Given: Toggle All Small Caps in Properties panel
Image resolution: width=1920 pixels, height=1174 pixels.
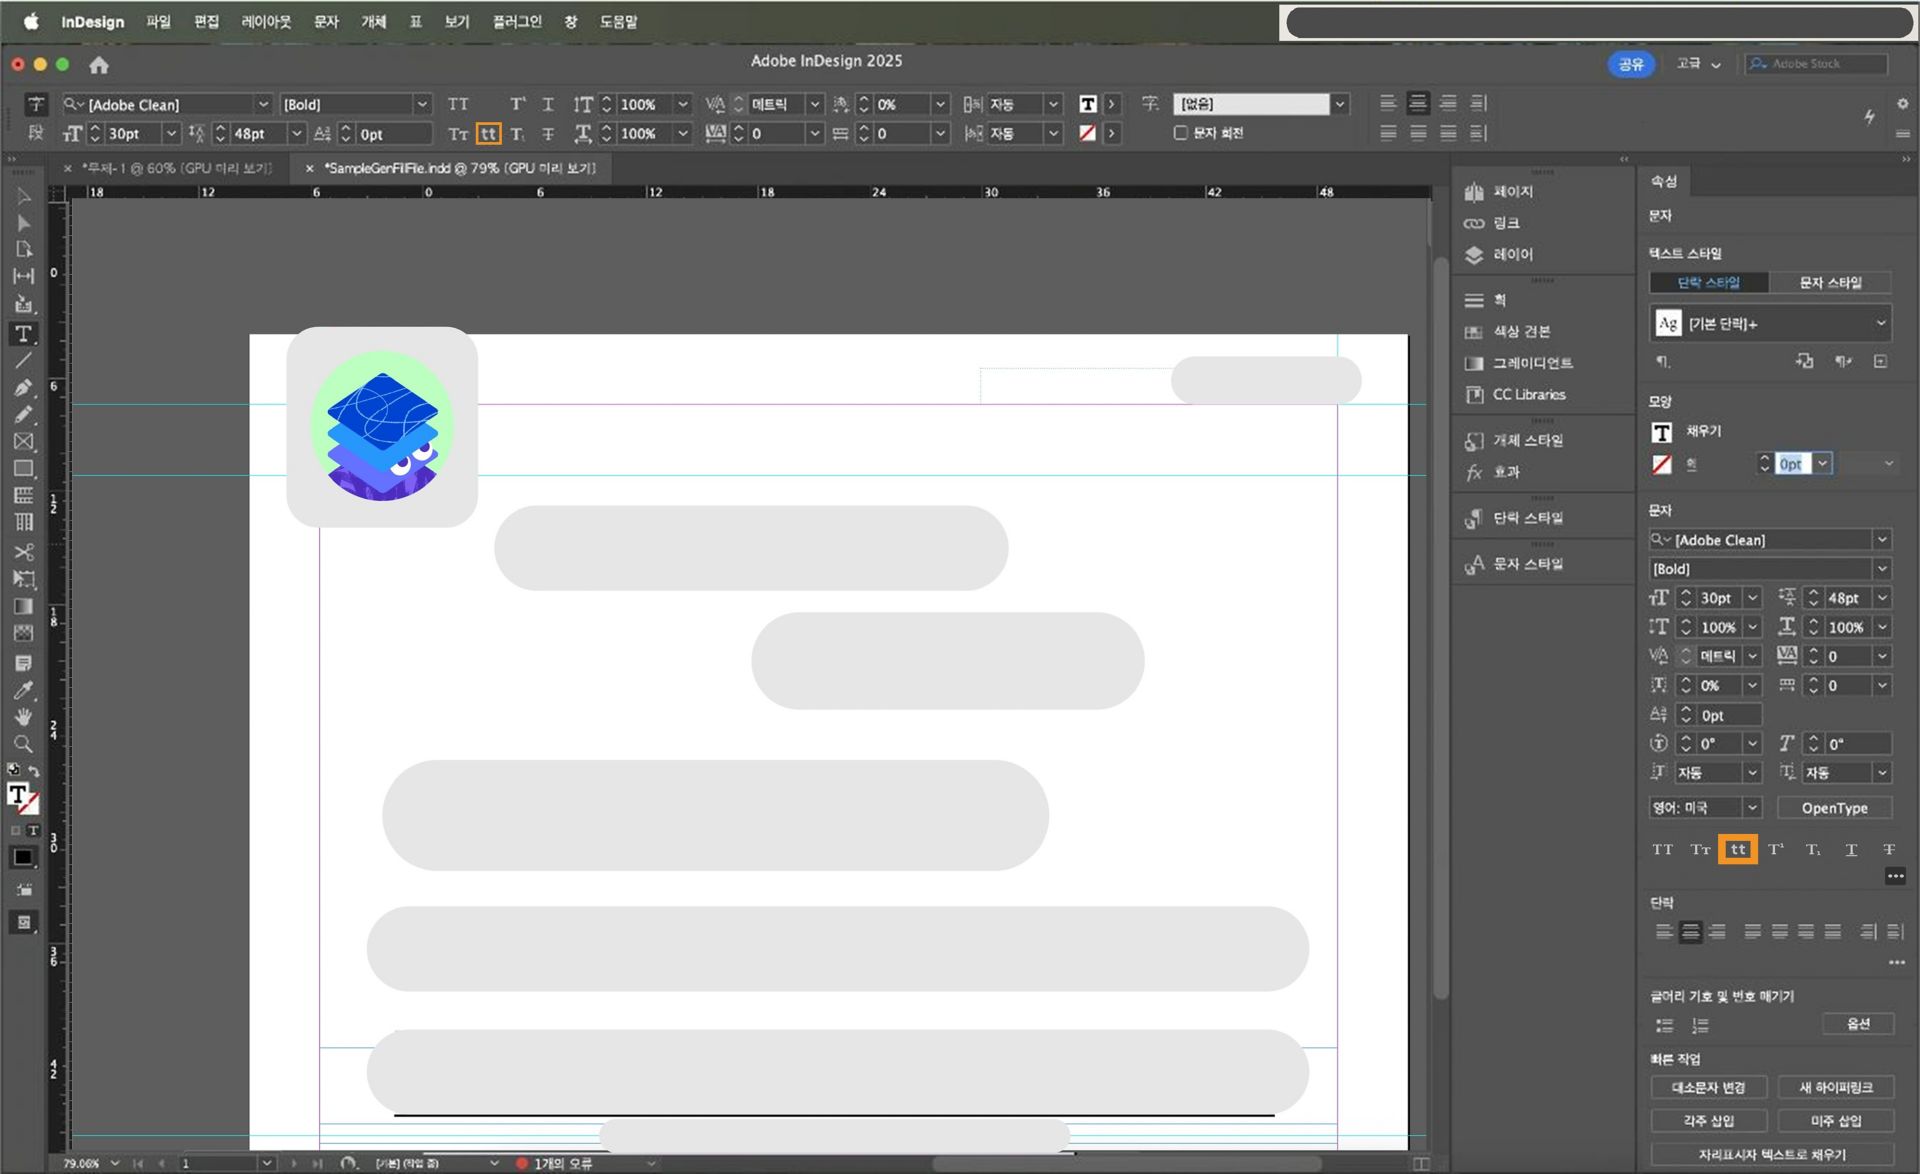Looking at the screenshot, I should [1737, 850].
